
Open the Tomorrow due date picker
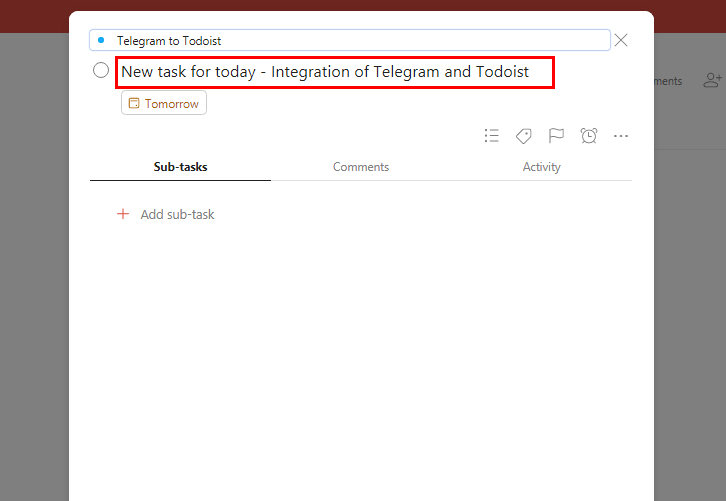point(164,103)
